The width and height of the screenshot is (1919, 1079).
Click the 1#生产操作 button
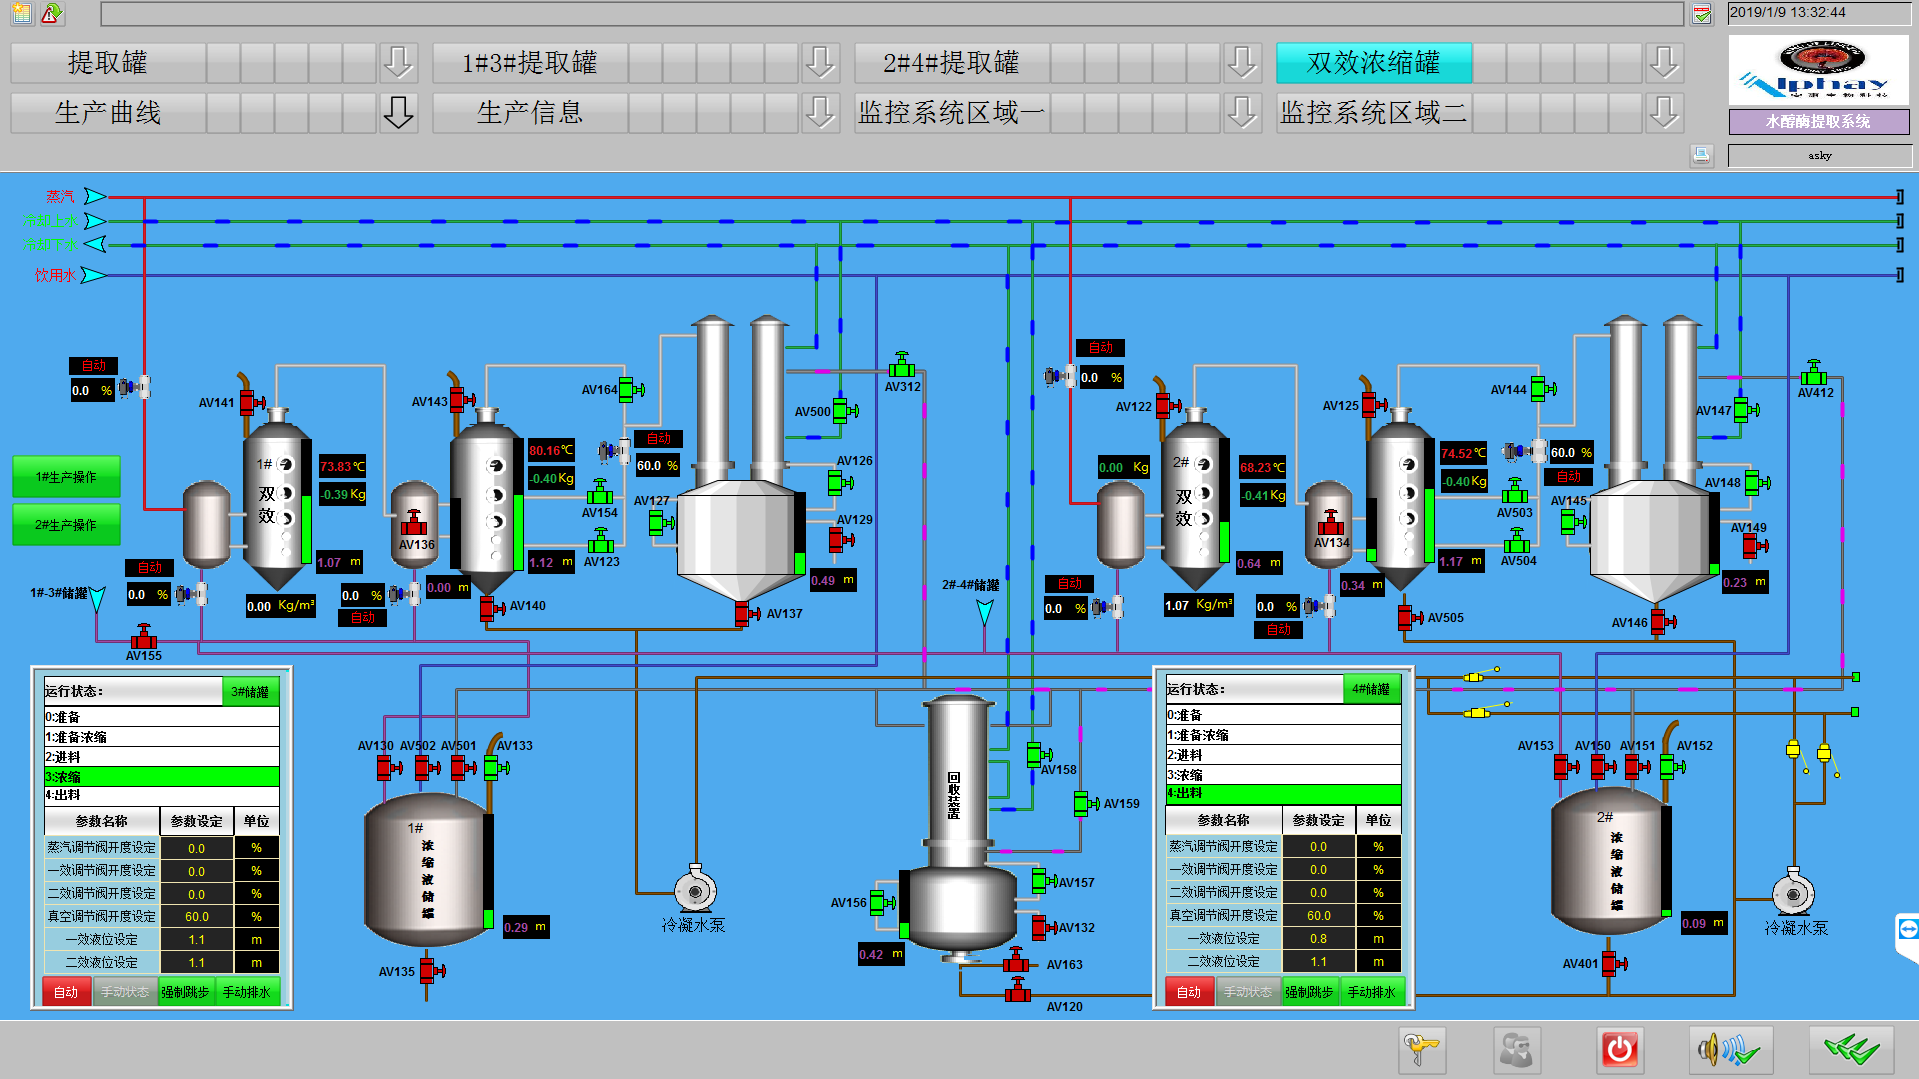[66, 477]
